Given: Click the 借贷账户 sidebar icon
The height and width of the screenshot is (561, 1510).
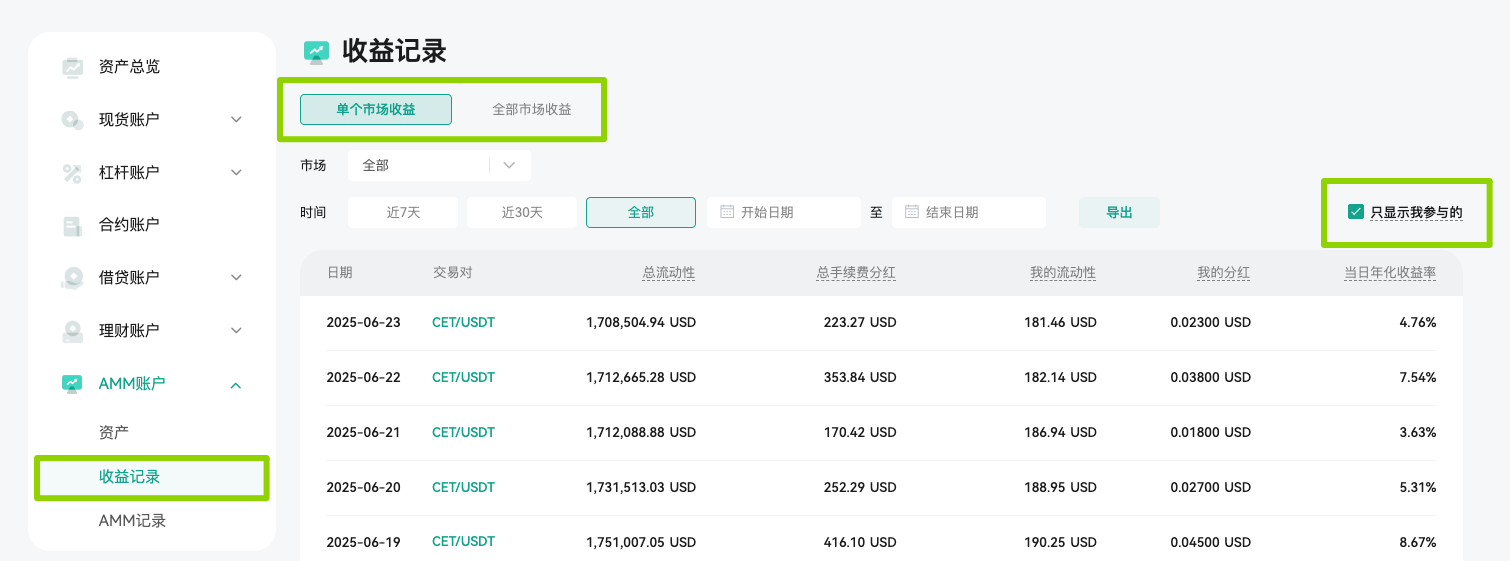Looking at the screenshot, I should (x=72, y=278).
